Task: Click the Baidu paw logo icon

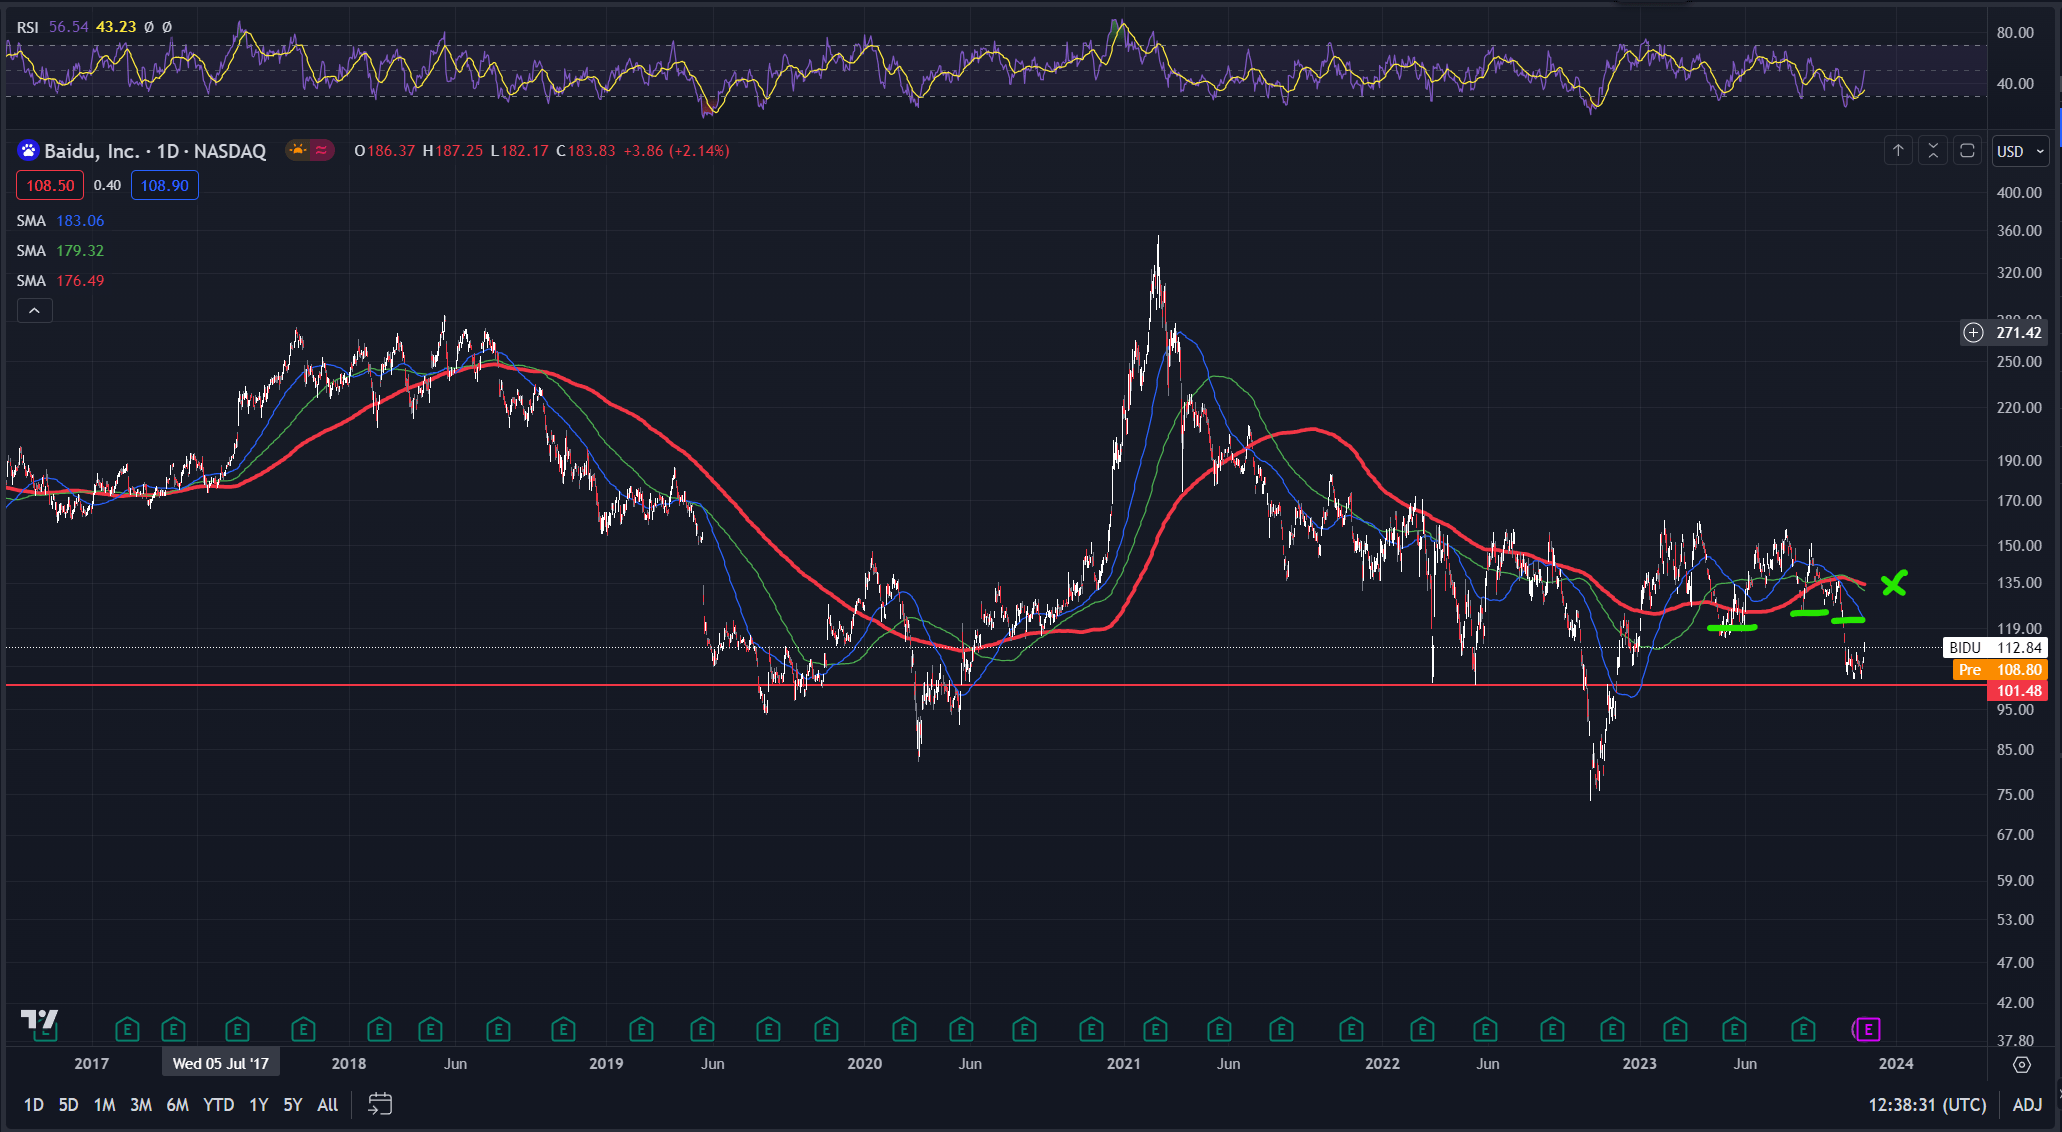Action: pos(28,151)
